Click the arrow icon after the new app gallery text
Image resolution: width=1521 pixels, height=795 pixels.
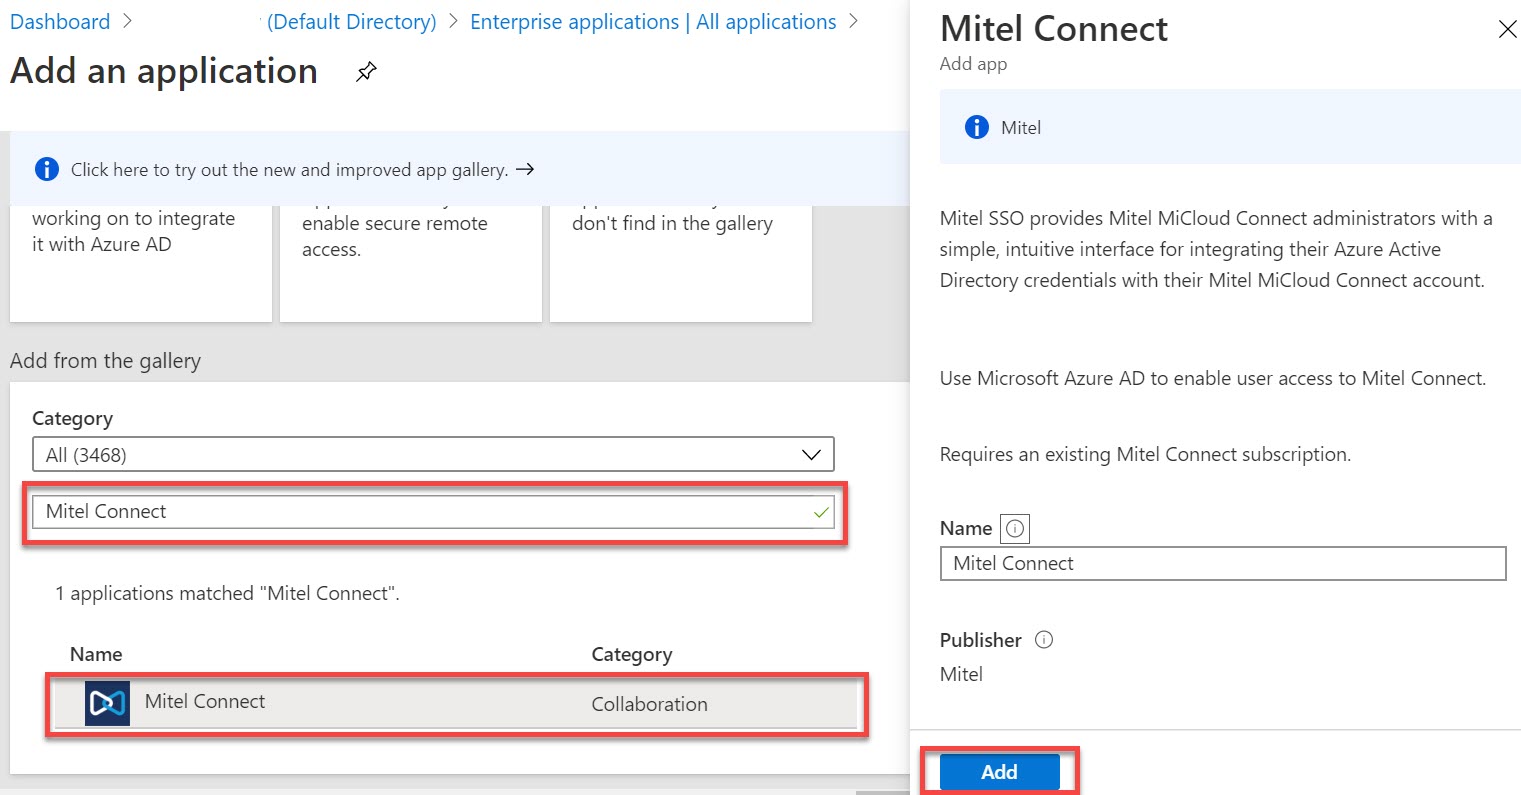tap(525, 169)
